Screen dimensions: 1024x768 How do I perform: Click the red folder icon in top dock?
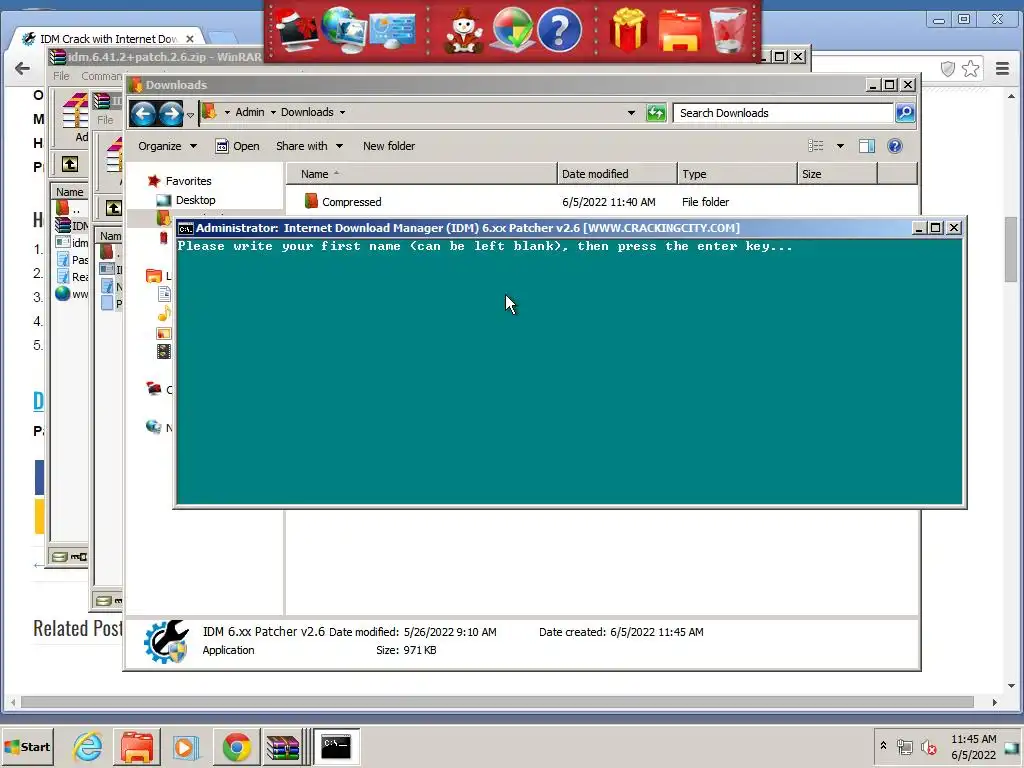(679, 31)
